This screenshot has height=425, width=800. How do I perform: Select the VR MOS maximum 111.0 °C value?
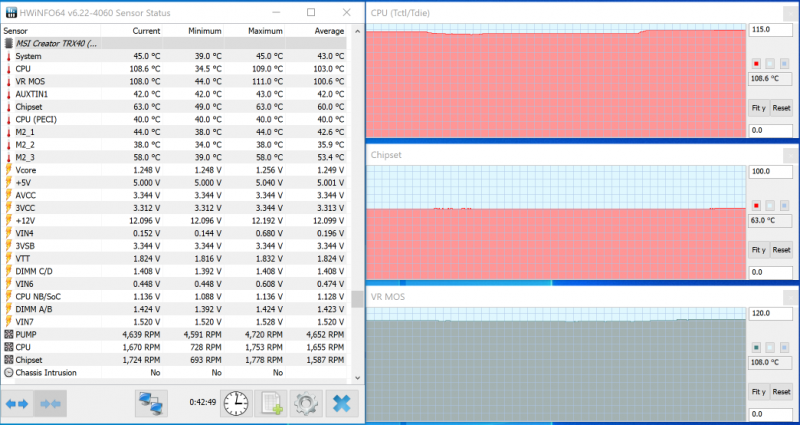[x=266, y=82]
